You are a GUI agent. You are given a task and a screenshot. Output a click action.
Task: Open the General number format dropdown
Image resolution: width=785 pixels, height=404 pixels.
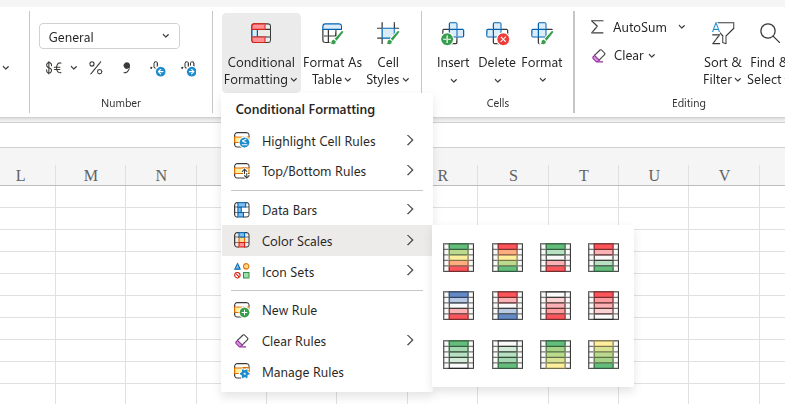click(109, 37)
